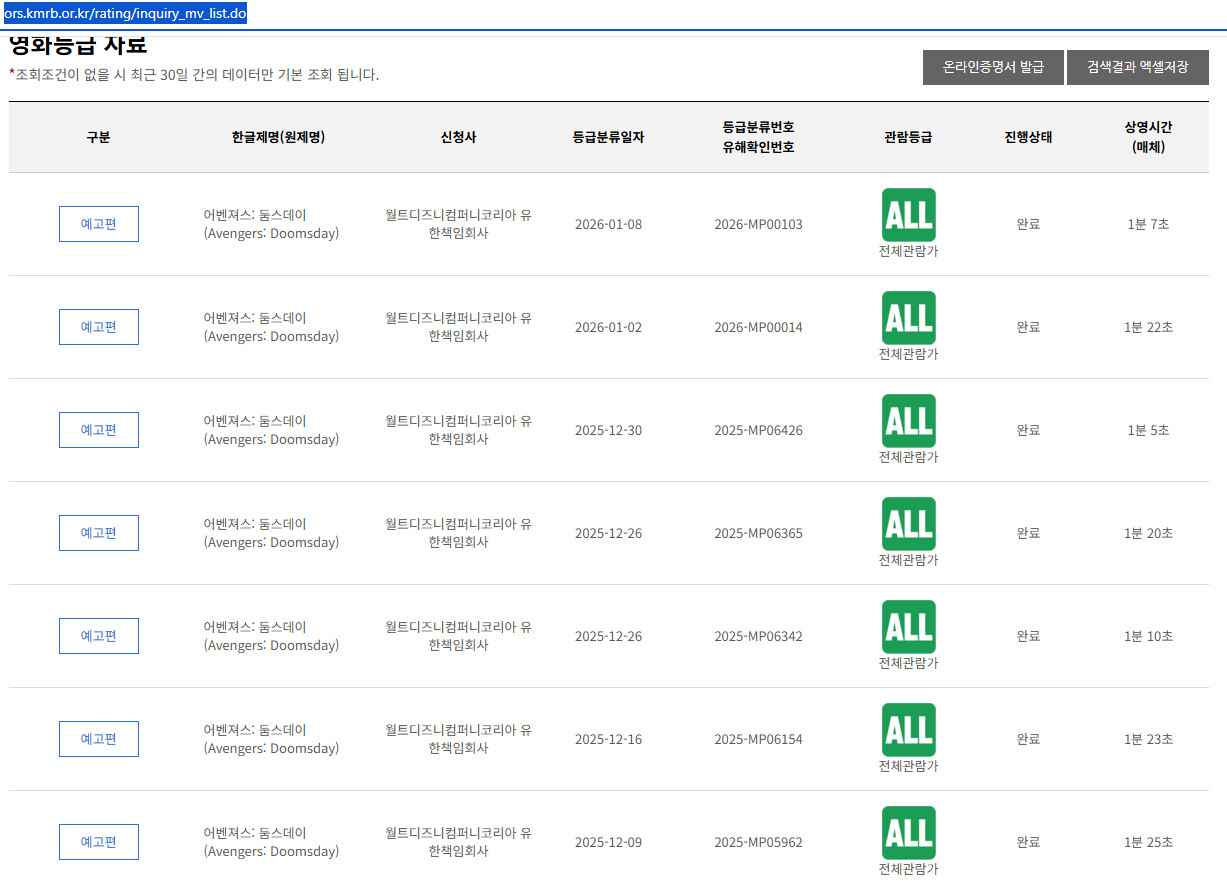1227x890 pixels.
Task: Click the 등급분류번호 유해확인번호 column header
Action: point(758,137)
